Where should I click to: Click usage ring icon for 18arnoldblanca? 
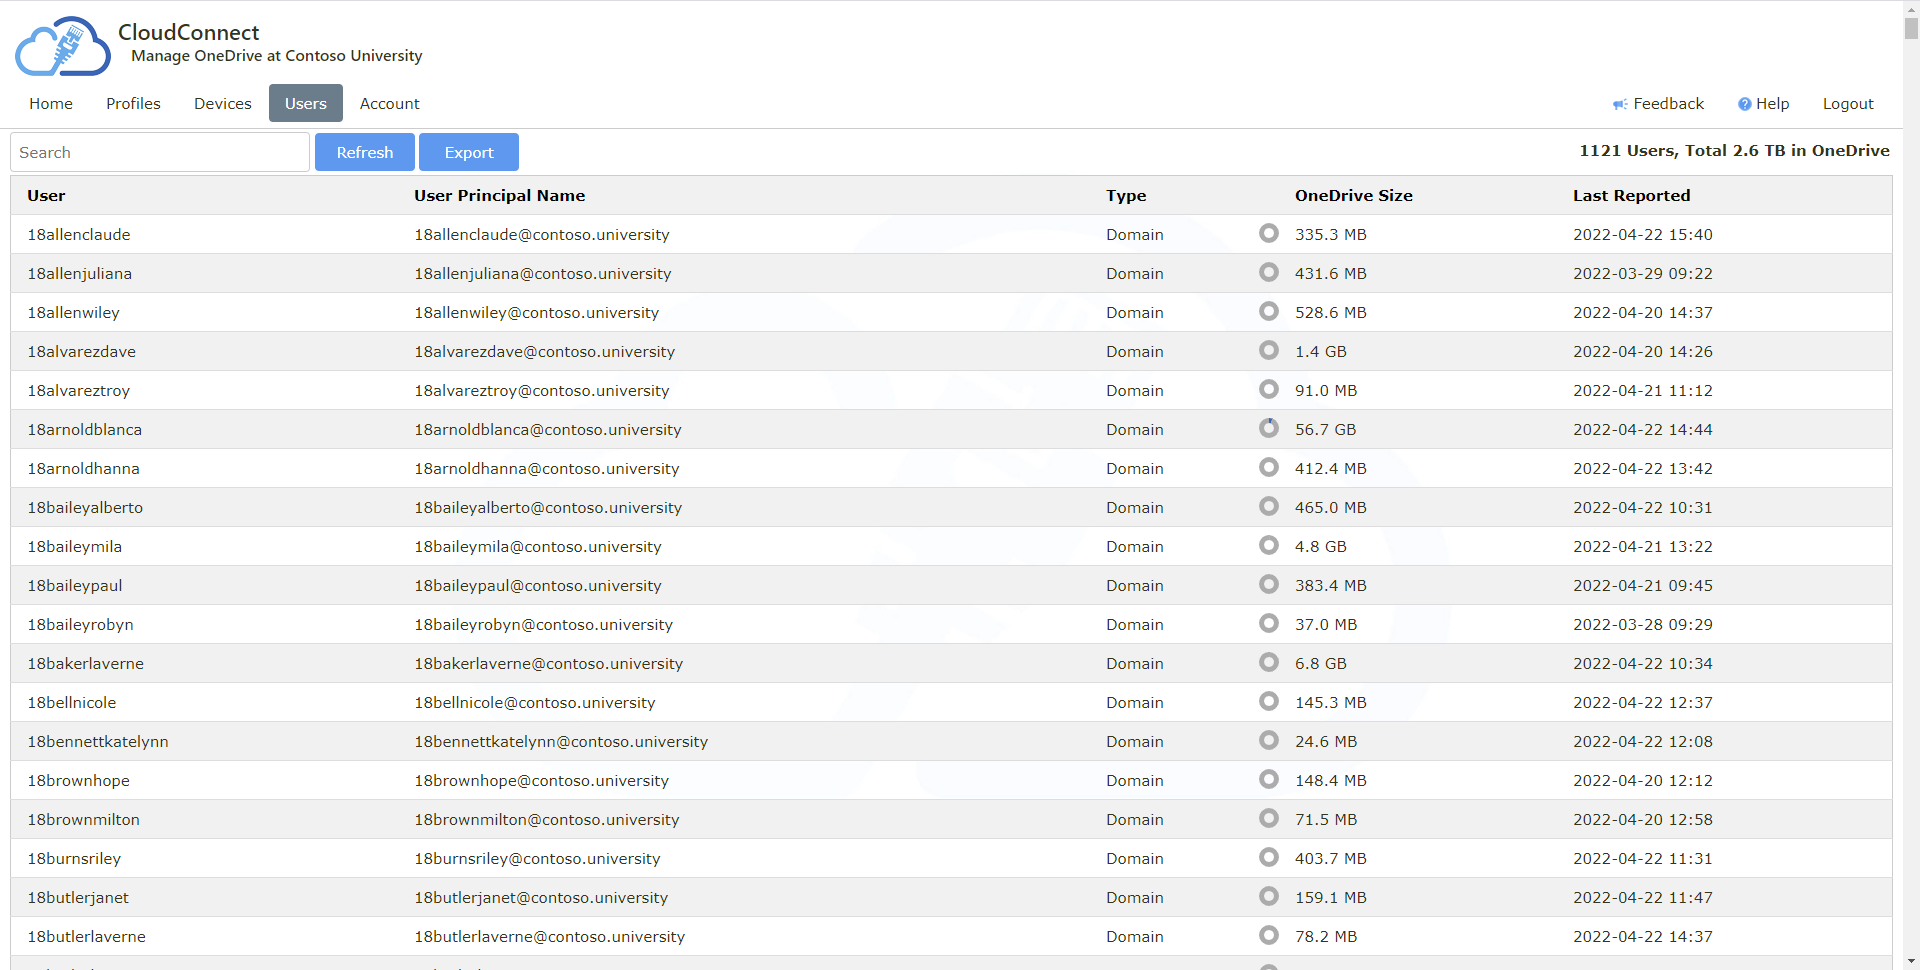click(x=1268, y=428)
